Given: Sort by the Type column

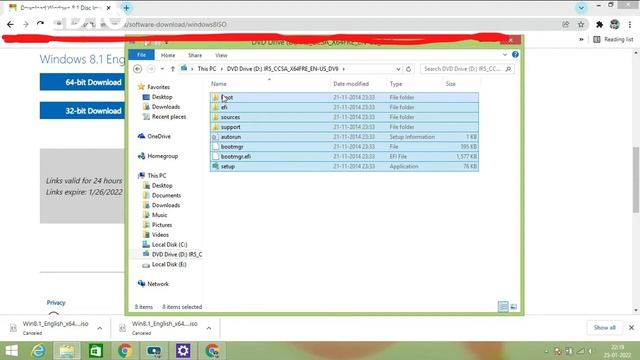Looking at the screenshot, I should click(x=396, y=84).
